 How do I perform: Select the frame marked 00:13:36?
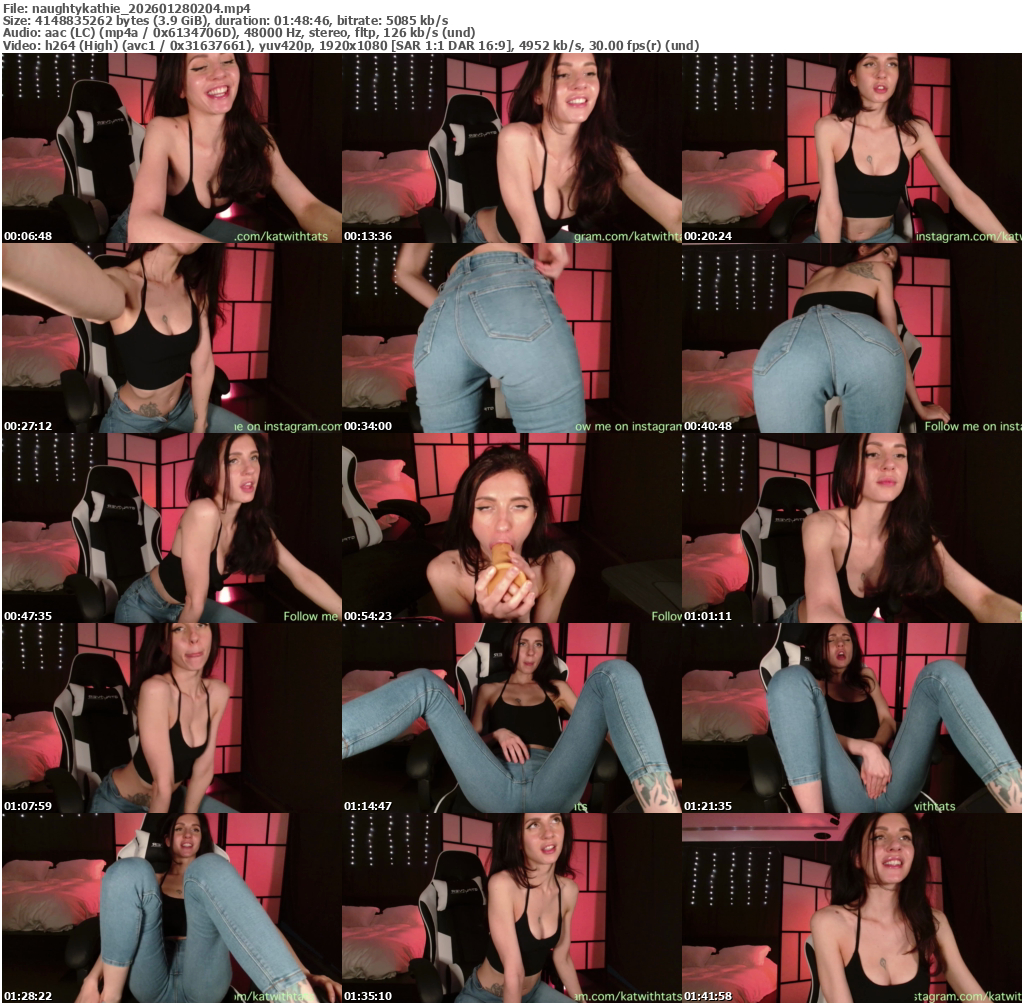511,148
